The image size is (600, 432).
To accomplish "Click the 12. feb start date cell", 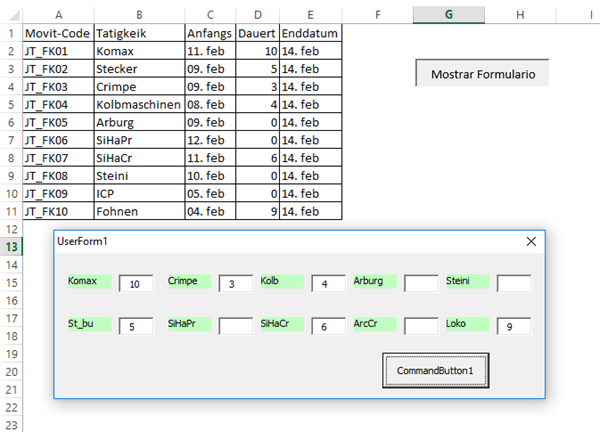I will click(x=210, y=140).
